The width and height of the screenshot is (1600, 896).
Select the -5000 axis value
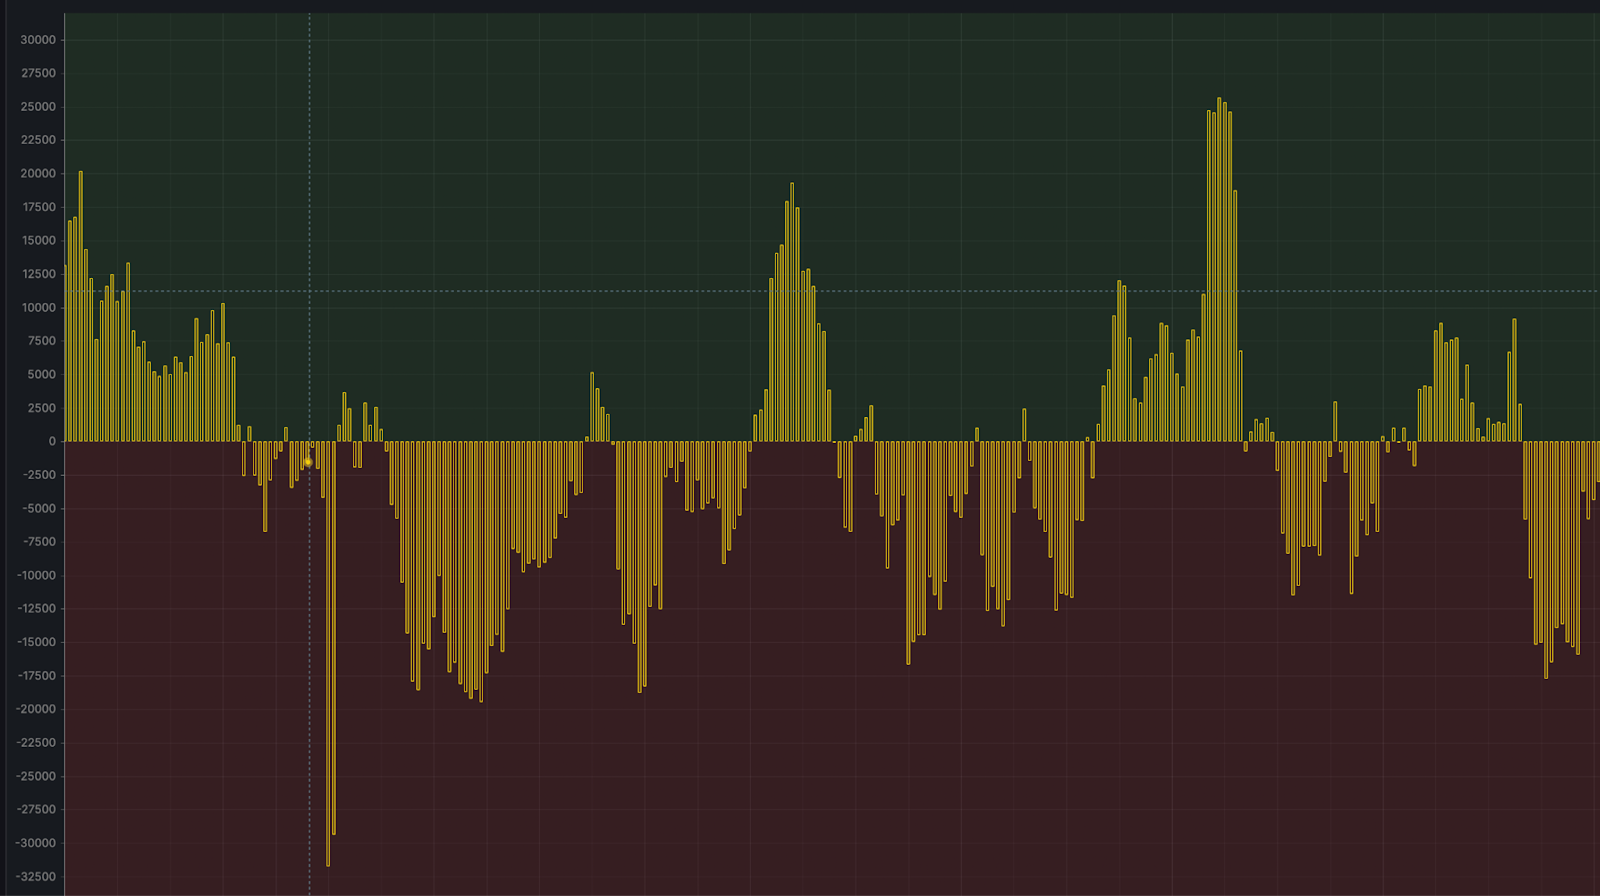[x=39, y=508]
